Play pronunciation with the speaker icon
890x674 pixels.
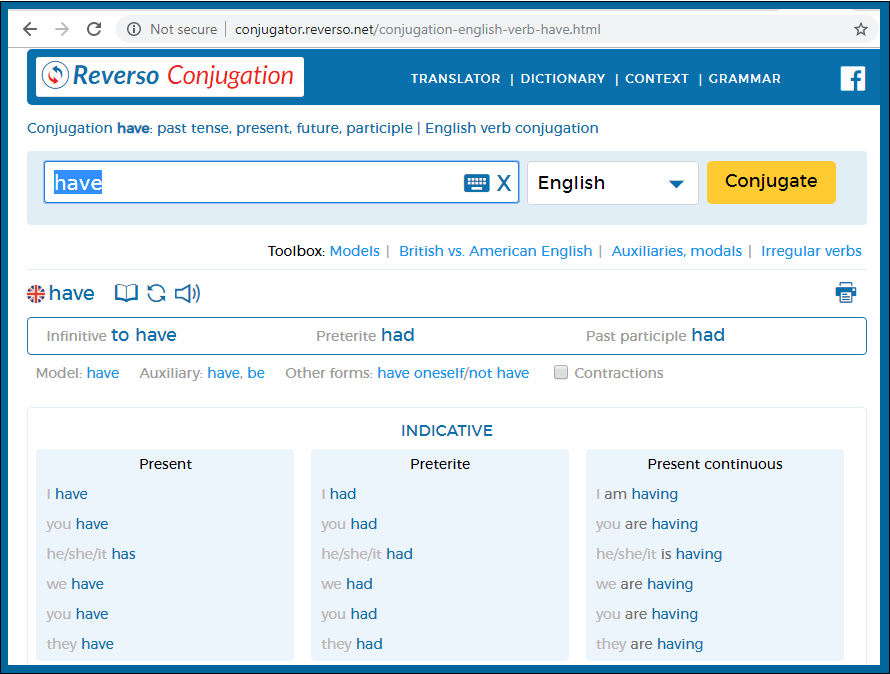click(187, 293)
